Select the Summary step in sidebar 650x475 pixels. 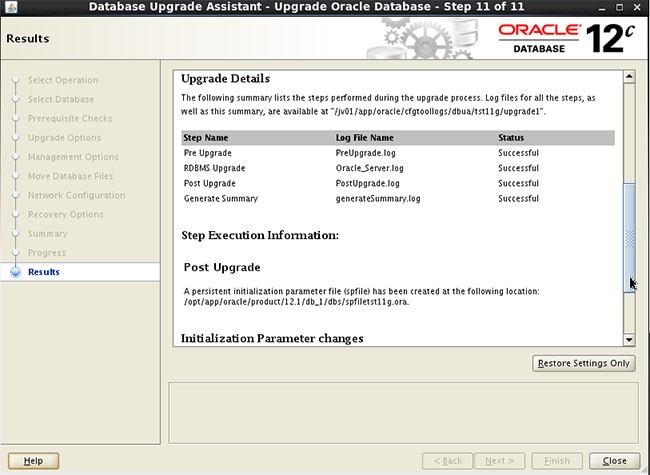[48, 234]
